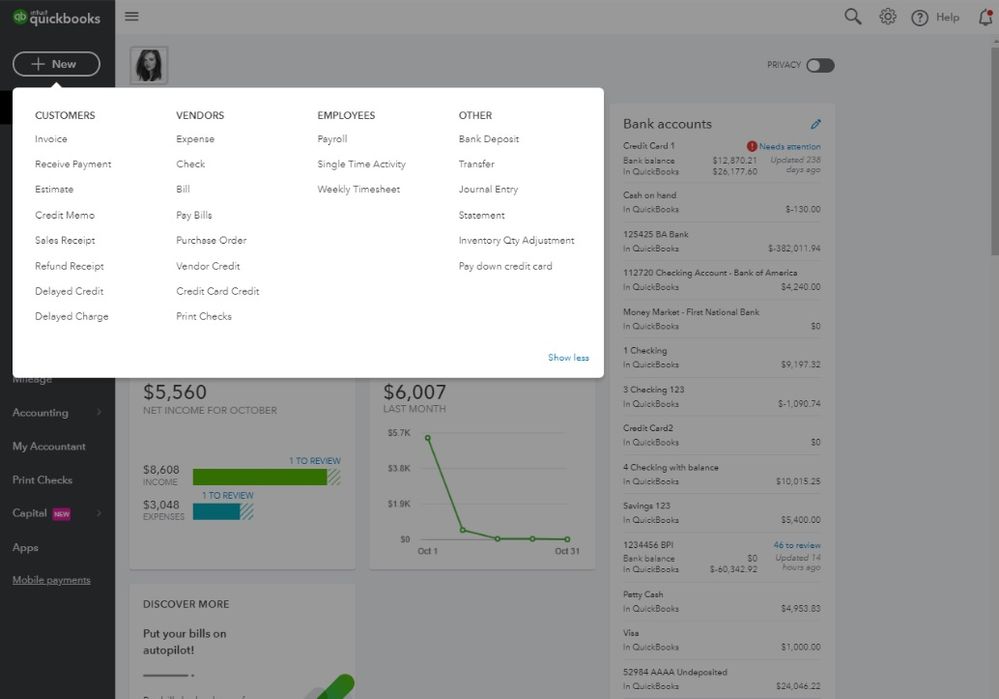Screen dimensions: 999x699
Task: Click 1 TO REVIEW above expenses bar
Action: click(227, 495)
